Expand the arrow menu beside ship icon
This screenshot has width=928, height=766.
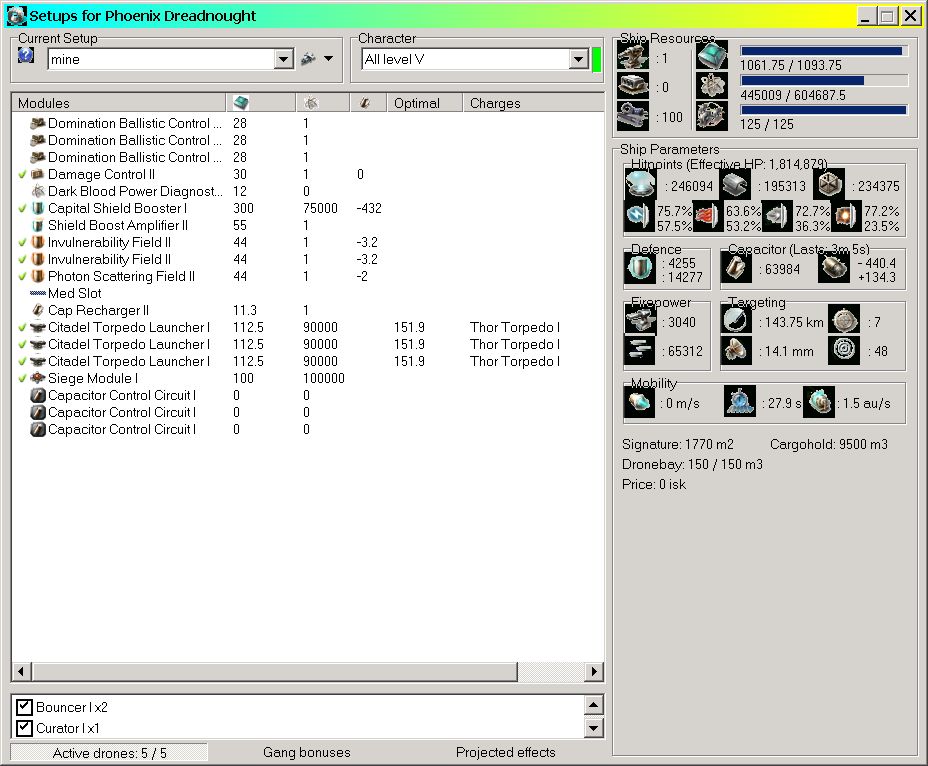point(328,59)
